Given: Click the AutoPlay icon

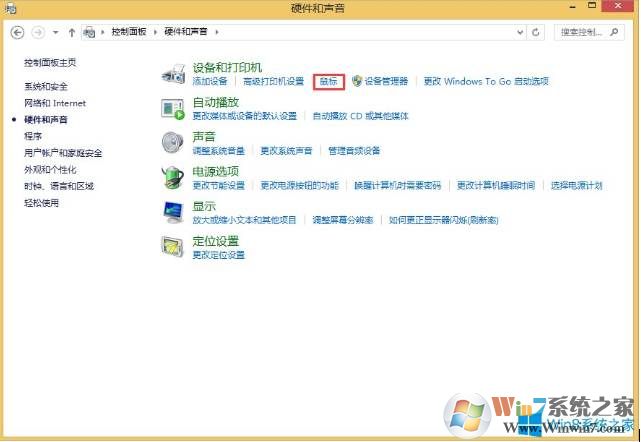Looking at the screenshot, I should (173, 109).
